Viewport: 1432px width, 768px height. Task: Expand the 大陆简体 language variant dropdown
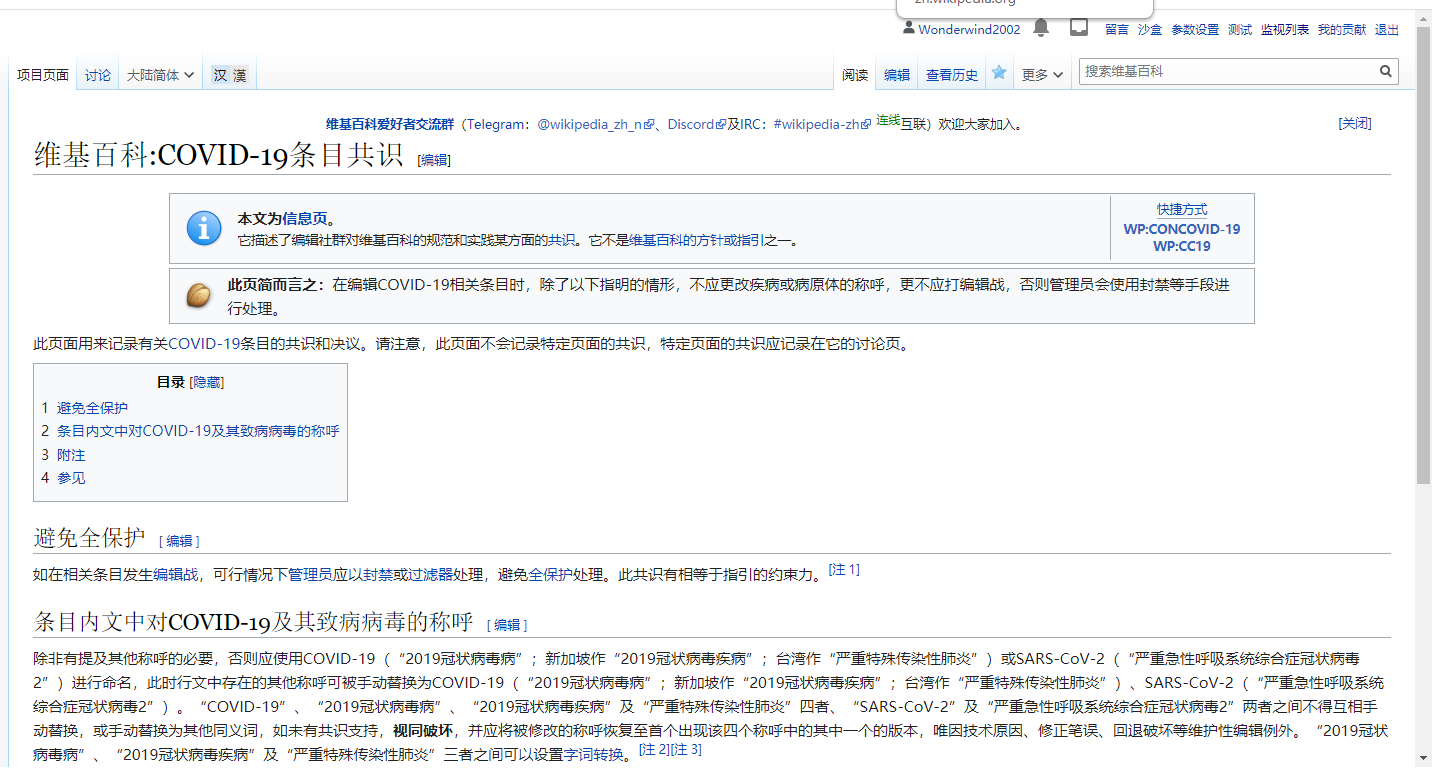coord(160,75)
